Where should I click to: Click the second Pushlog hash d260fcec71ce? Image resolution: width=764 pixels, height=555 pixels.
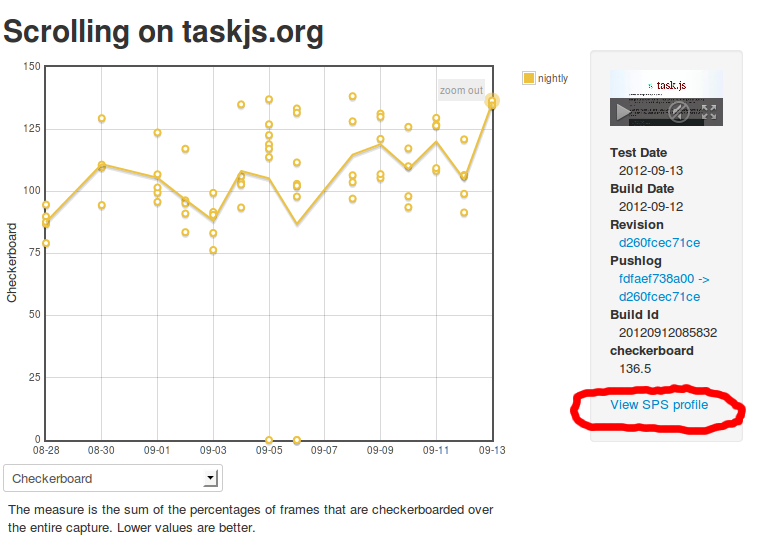[659, 296]
